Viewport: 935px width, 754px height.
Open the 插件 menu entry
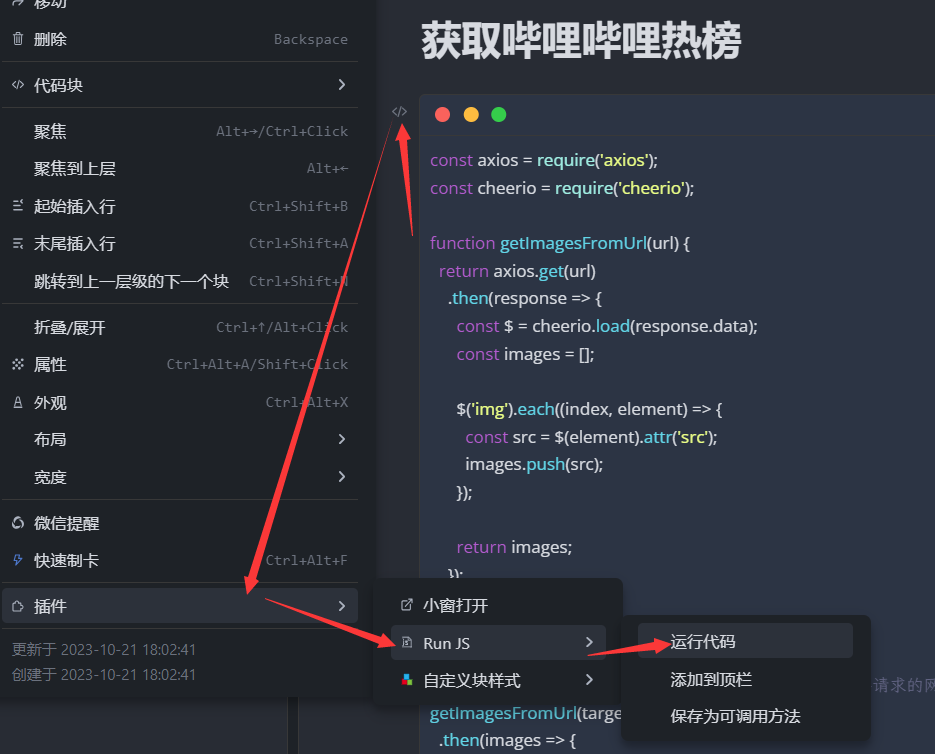(x=180, y=606)
